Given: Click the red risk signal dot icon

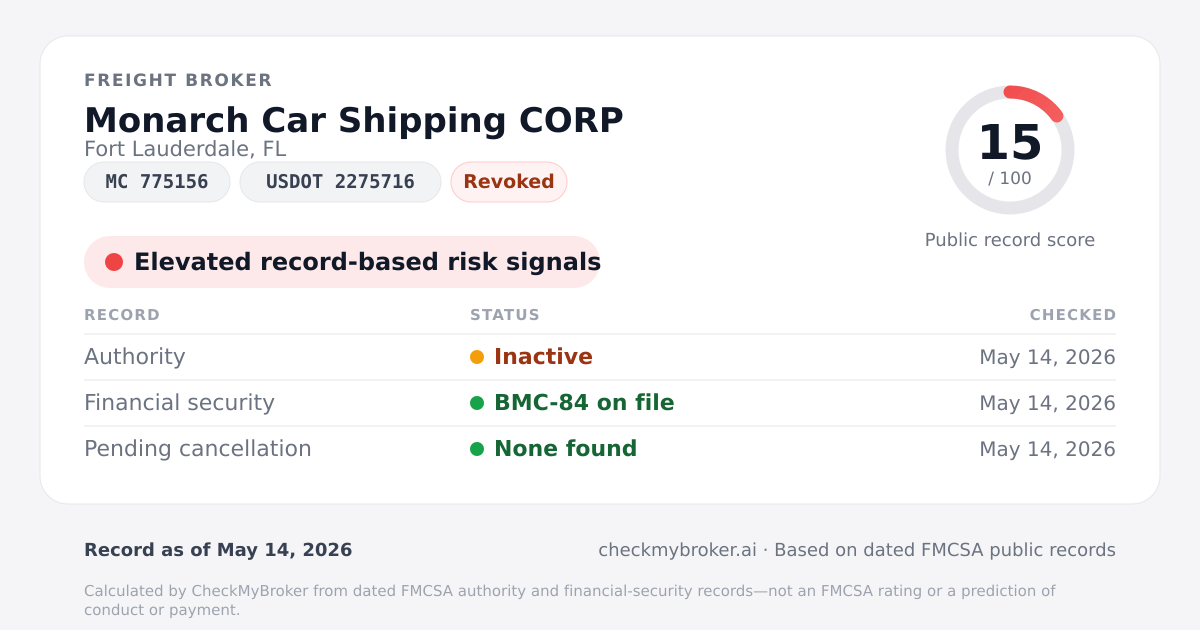Looking at the screenshot, I should 114,262.
